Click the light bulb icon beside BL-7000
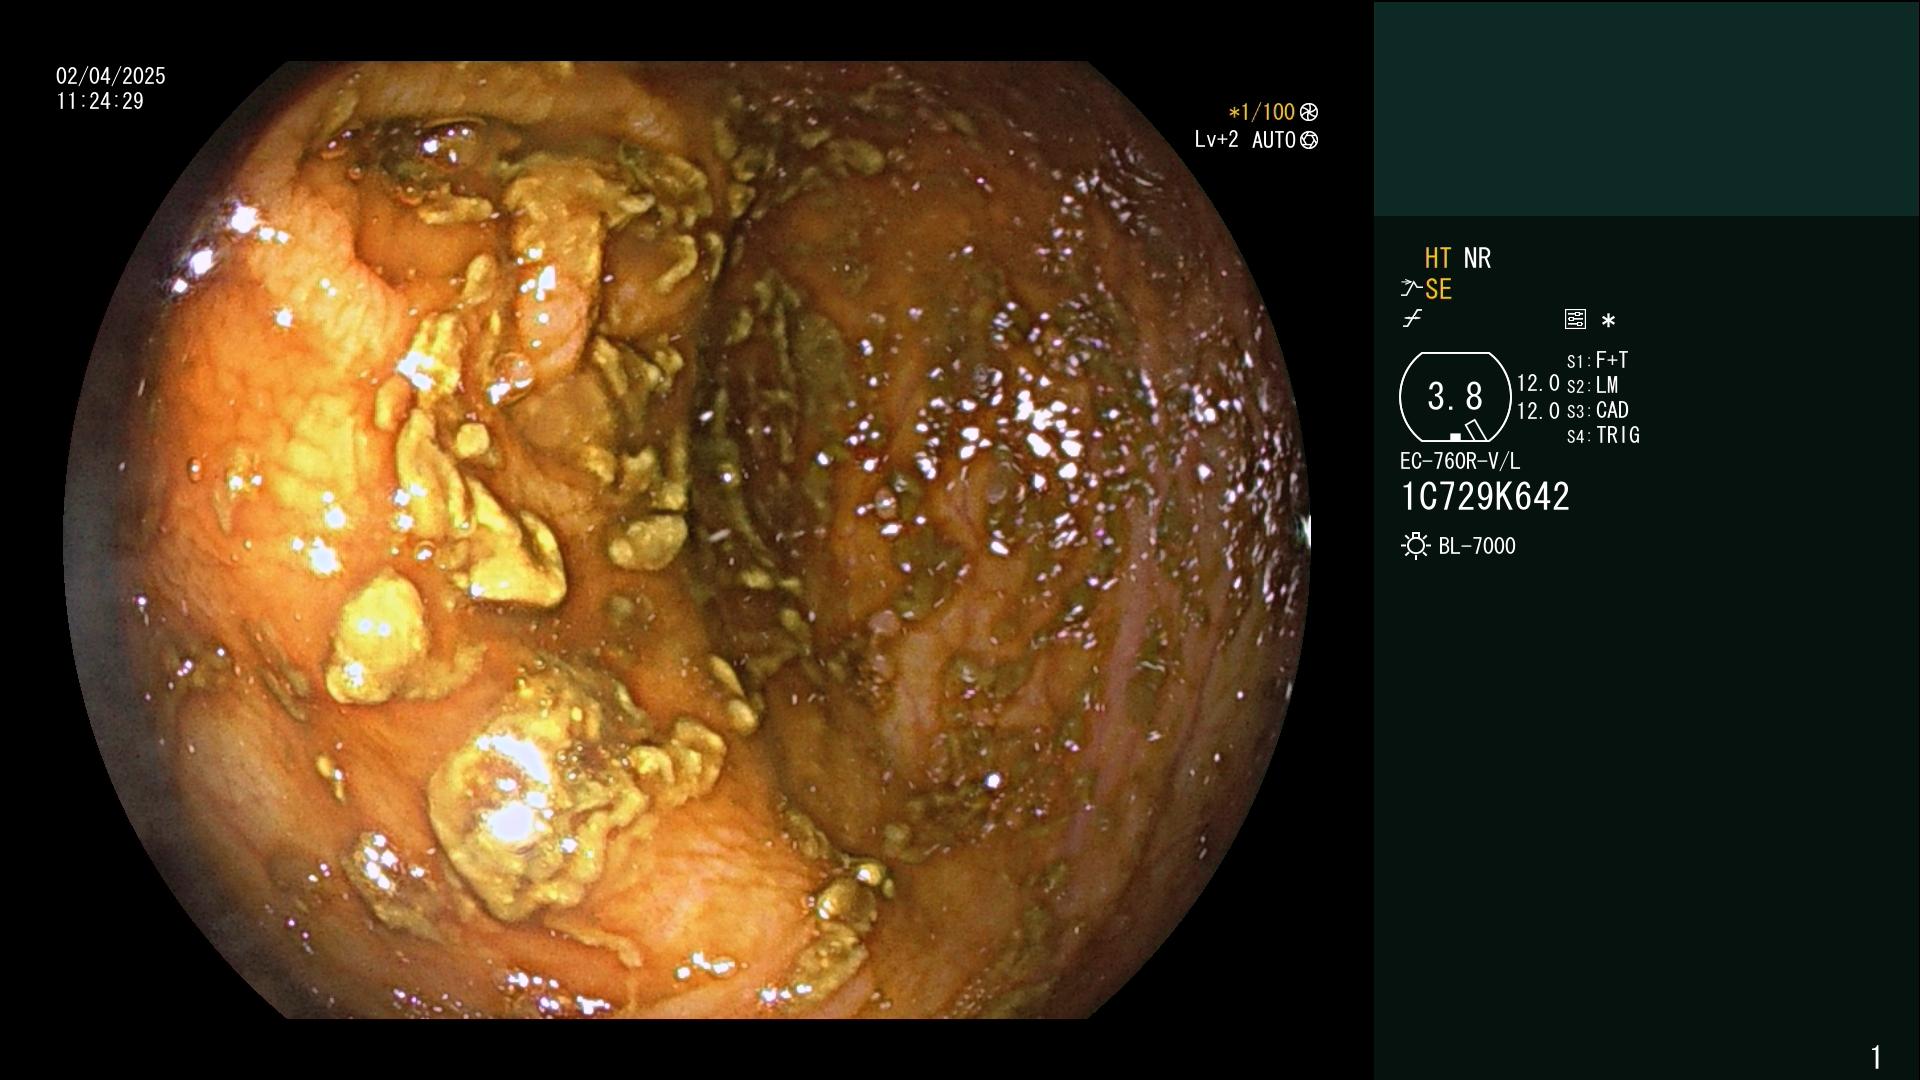Image resolution: width=1920 pixels, height=1080 pixels. [x=1415, y=546]
